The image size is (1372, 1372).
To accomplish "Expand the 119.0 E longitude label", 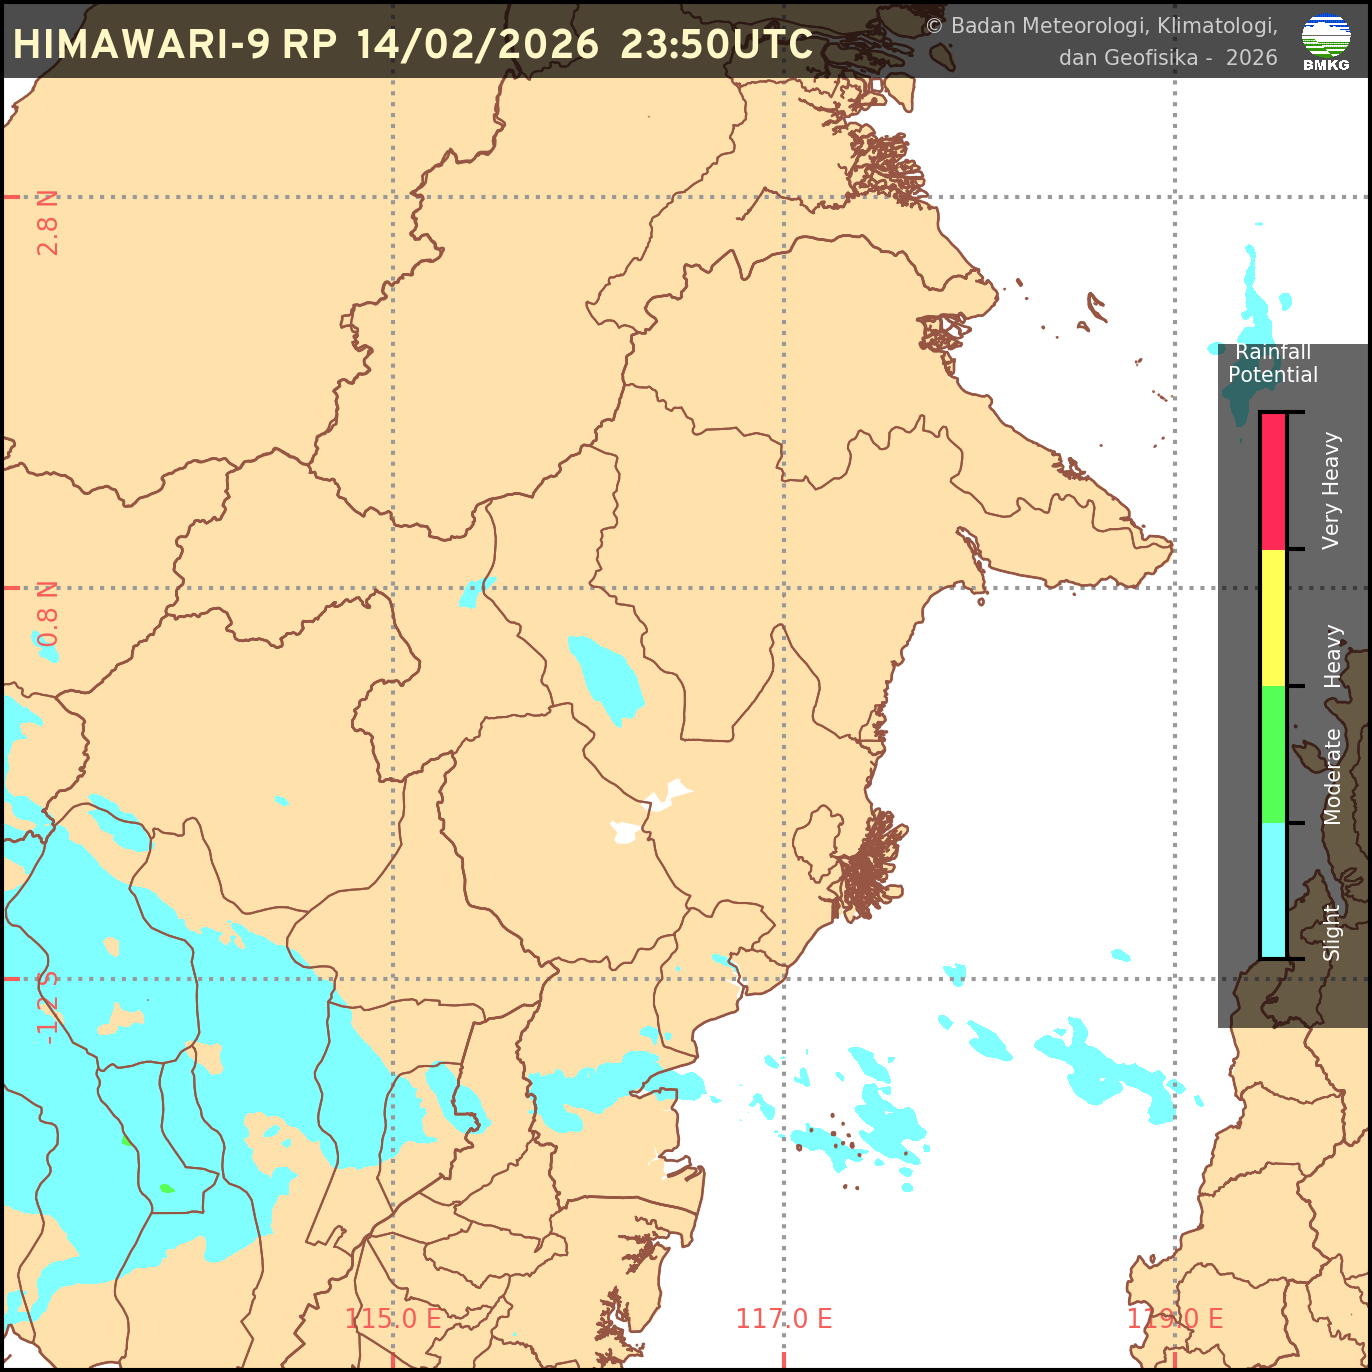I will point(1175,1318).
